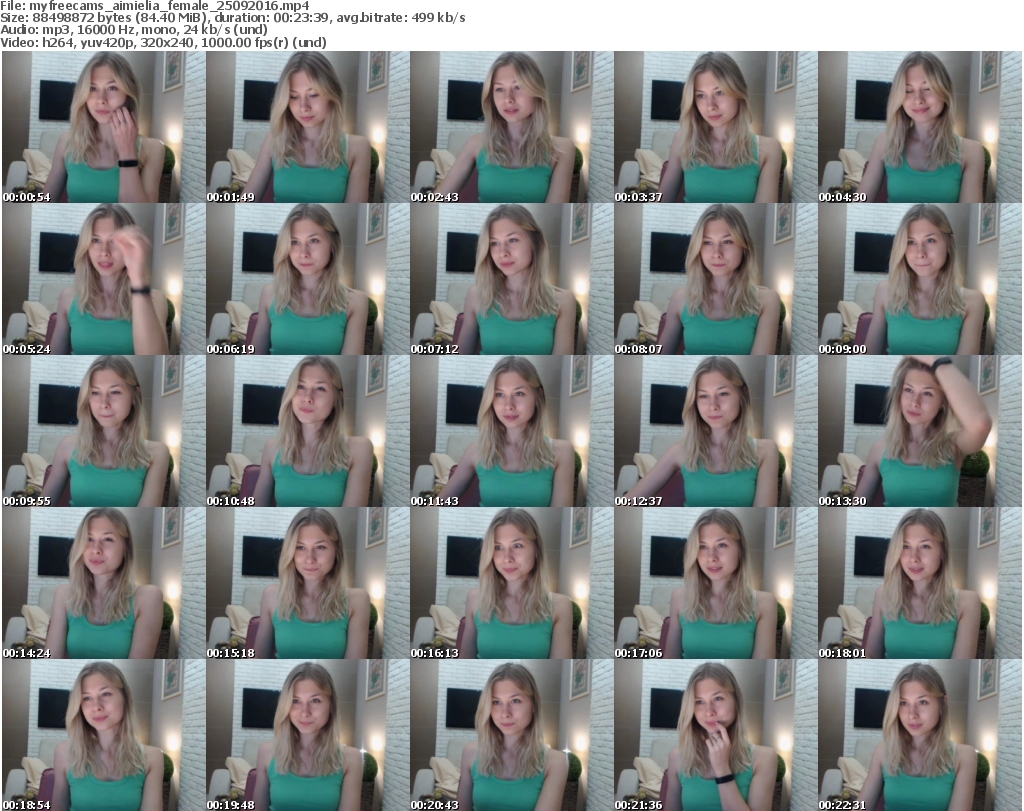Screen dimensions: 1024x811
Task: Click the Size and duration info line
Action: pos(233,18)
